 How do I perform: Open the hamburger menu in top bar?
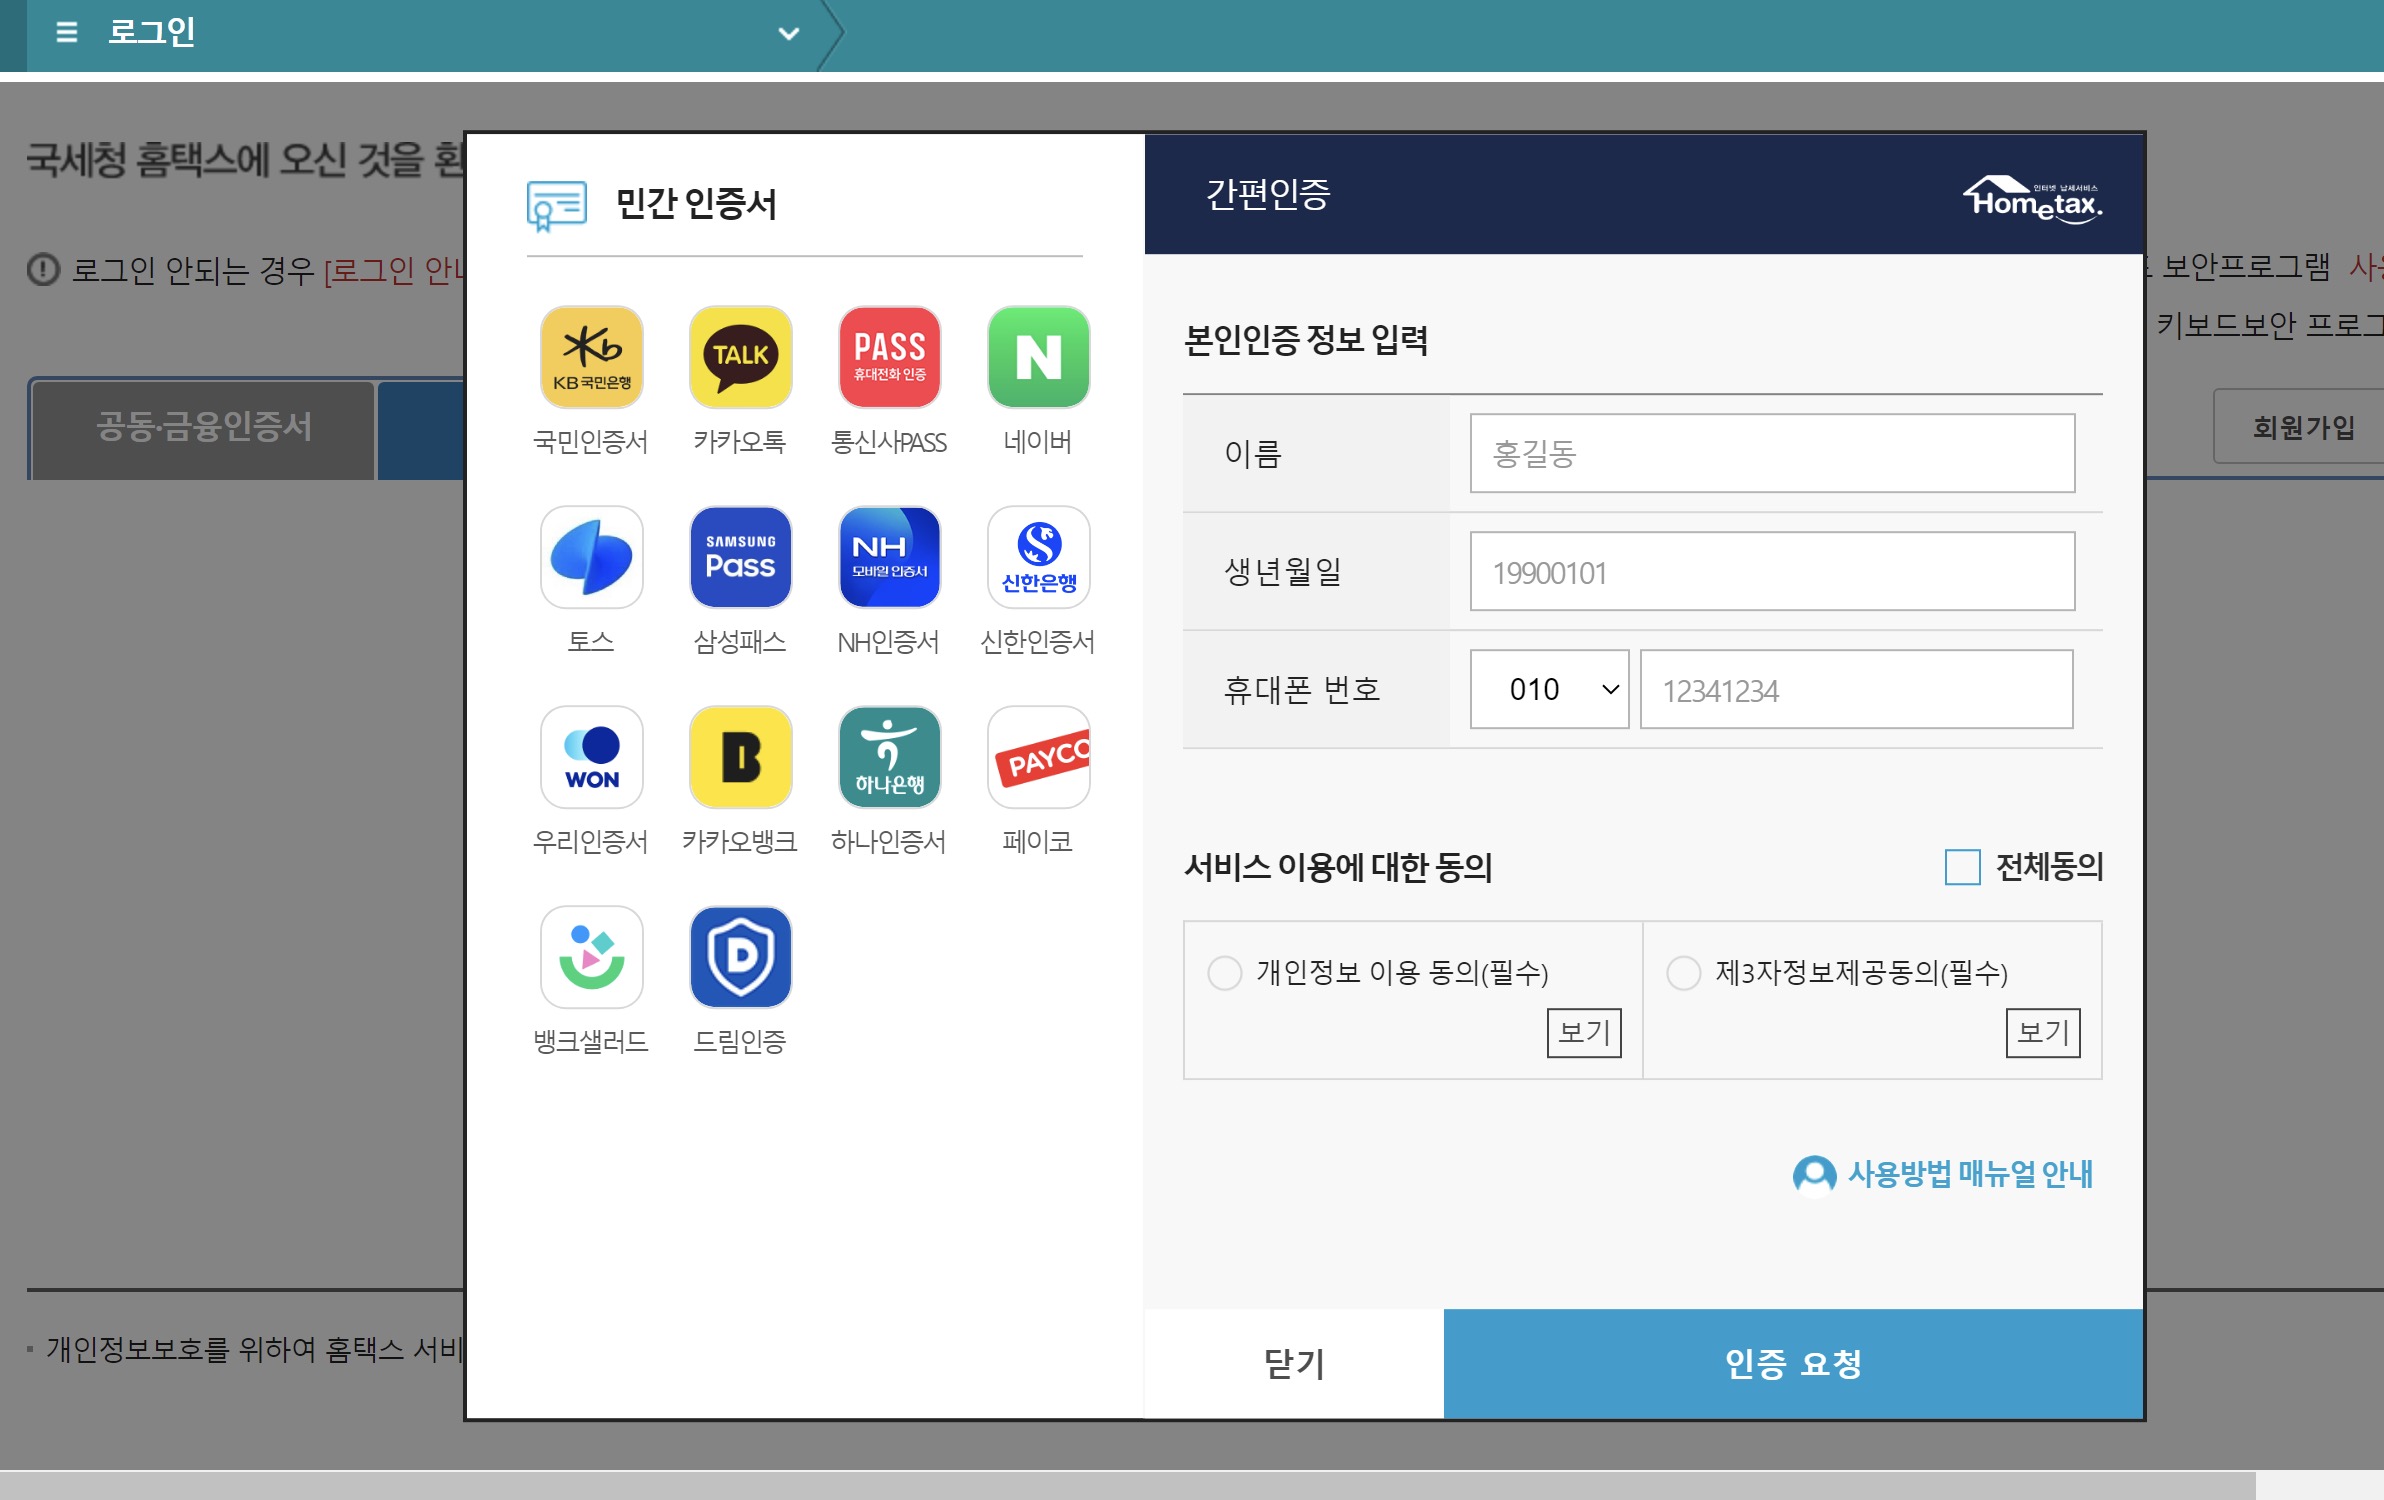pyautogui.click(x=66, y=32)
